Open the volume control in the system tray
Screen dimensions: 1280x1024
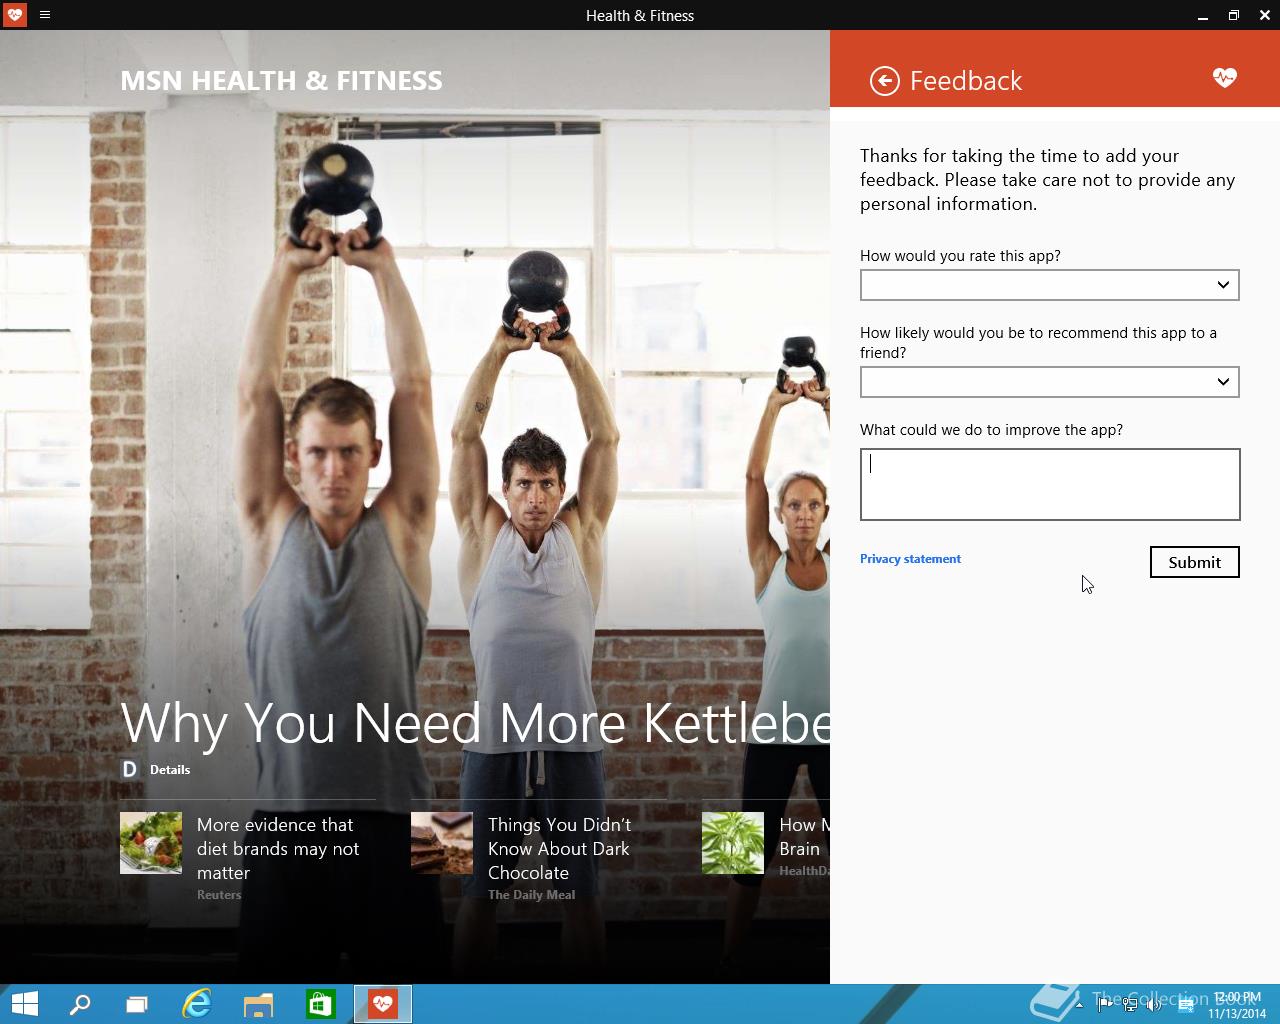point(1155,1005)
